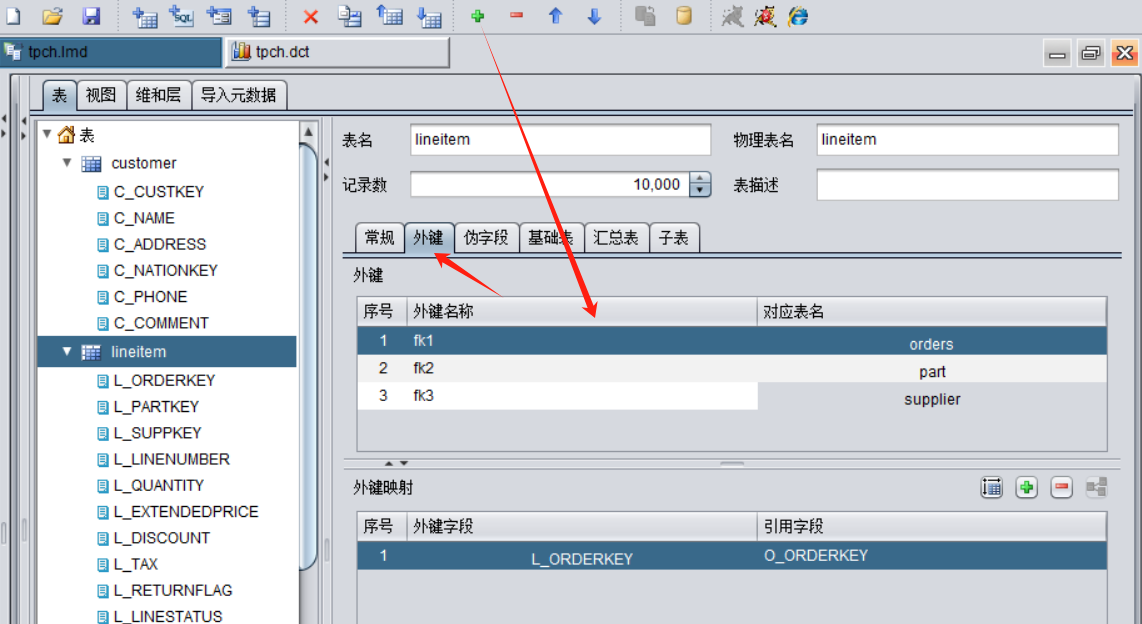The height and width of the screenshot is (624, 1142).
Task: Restore the inner document window
Action: tap(1090, 53)
